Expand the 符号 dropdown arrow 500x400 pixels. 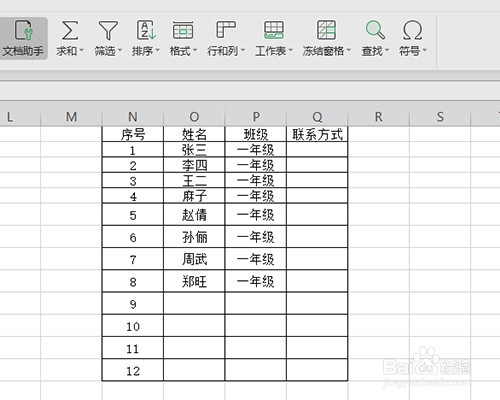click(x=424, y=51)
